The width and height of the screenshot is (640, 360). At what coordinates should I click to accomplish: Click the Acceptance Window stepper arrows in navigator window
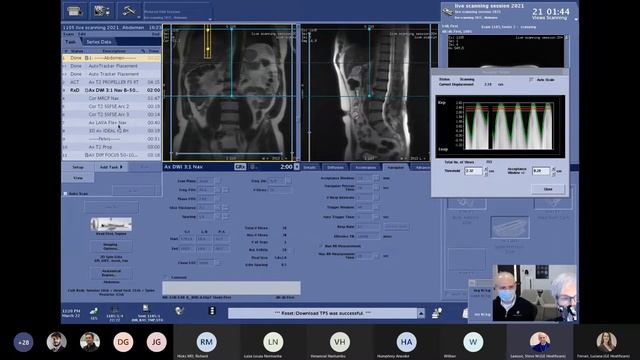coord(553,171)
